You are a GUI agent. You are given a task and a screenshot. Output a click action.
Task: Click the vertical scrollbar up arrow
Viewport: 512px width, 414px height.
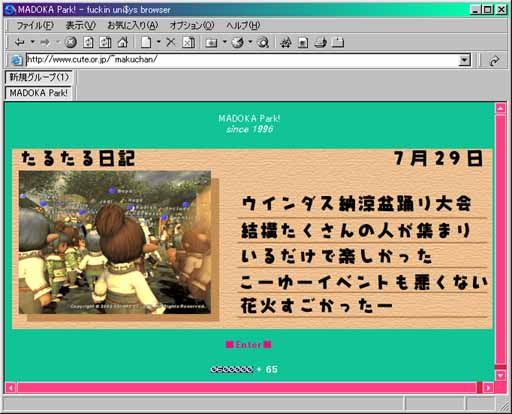tap(501, 108)
